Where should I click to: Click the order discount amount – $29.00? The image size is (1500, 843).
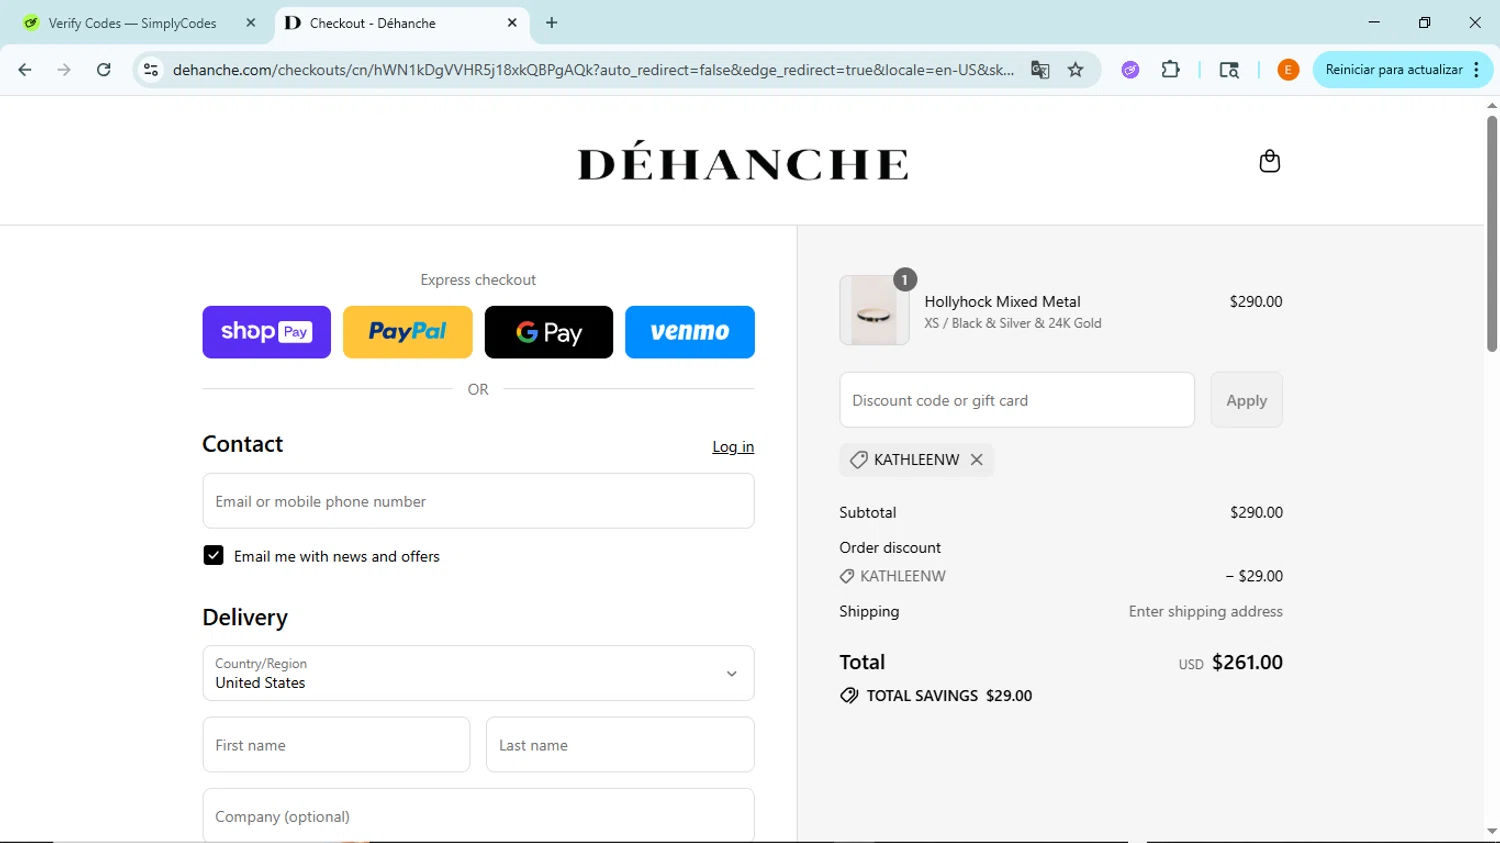tap(1254, 576)
